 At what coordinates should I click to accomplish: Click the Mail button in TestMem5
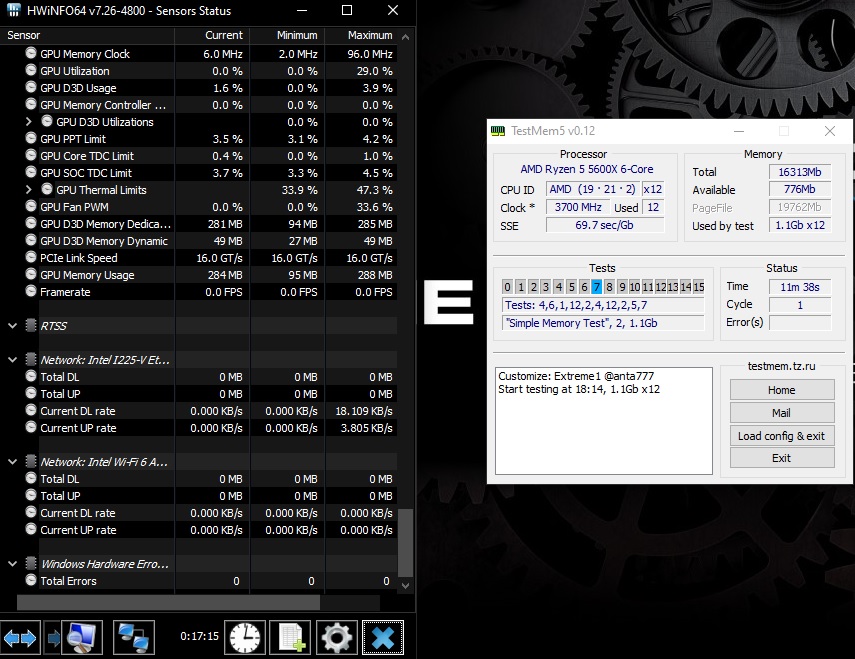[782, 413]
